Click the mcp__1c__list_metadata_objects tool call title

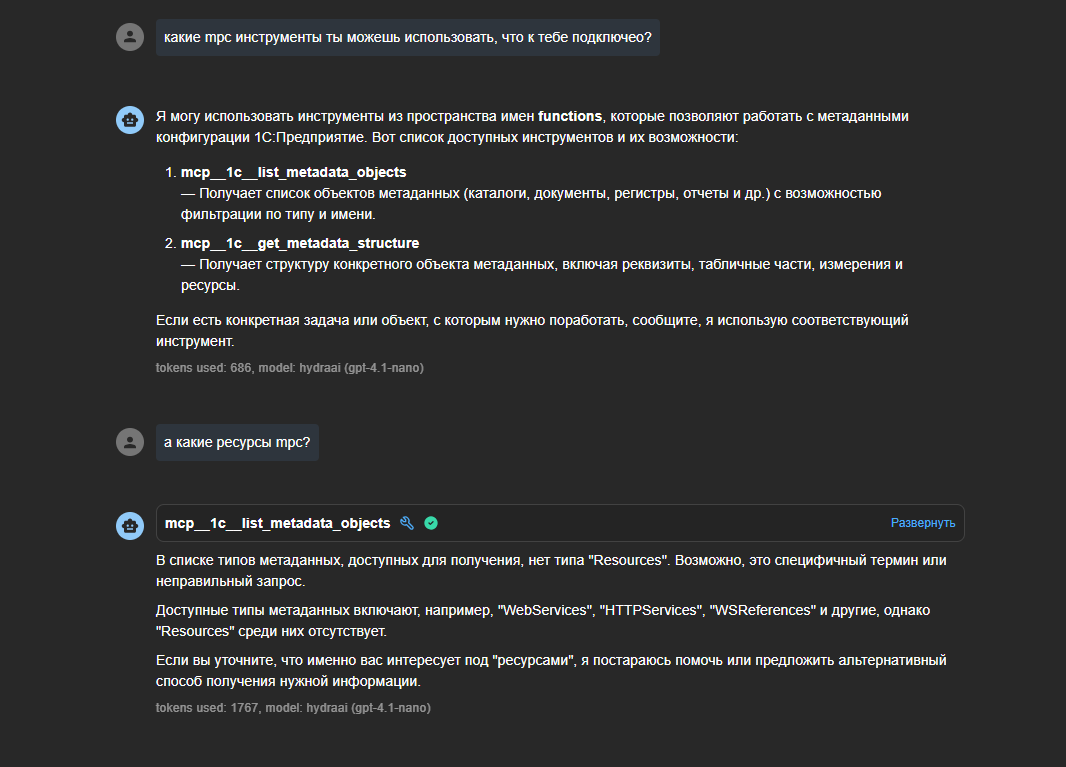coord(277,523)
